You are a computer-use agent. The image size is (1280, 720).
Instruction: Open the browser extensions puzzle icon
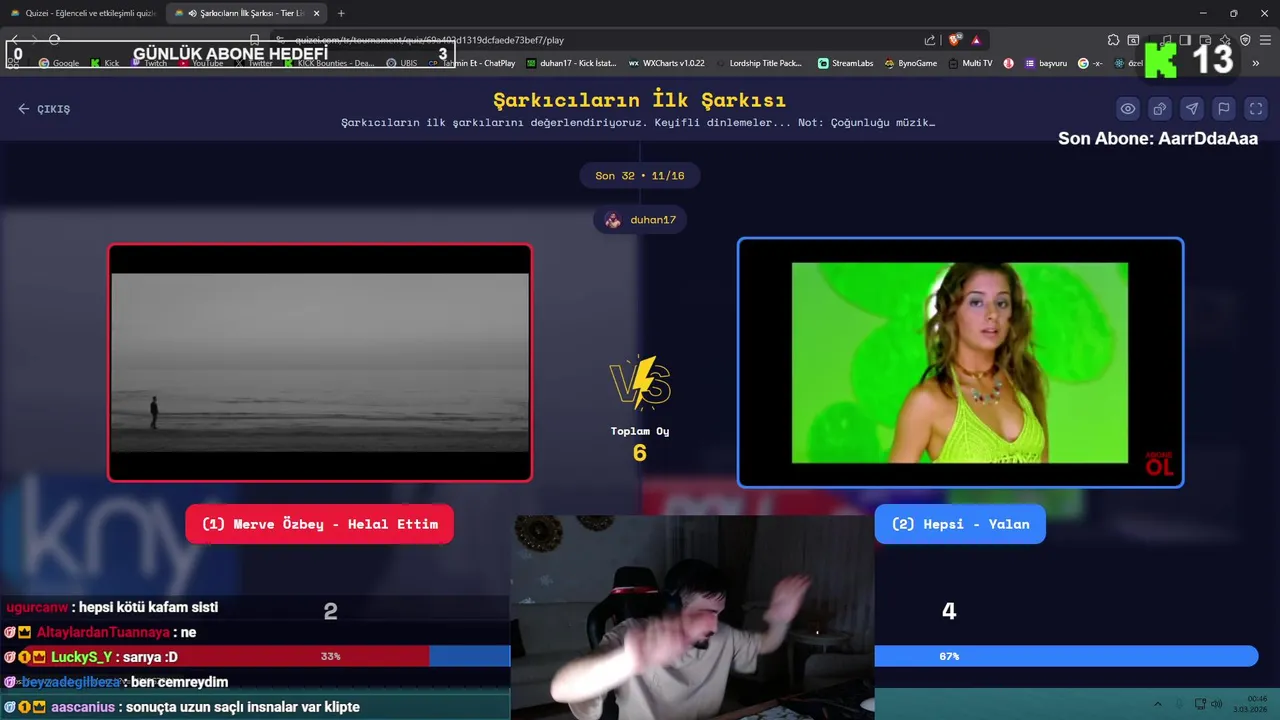pyautogui.click(x=1113, y=40)
